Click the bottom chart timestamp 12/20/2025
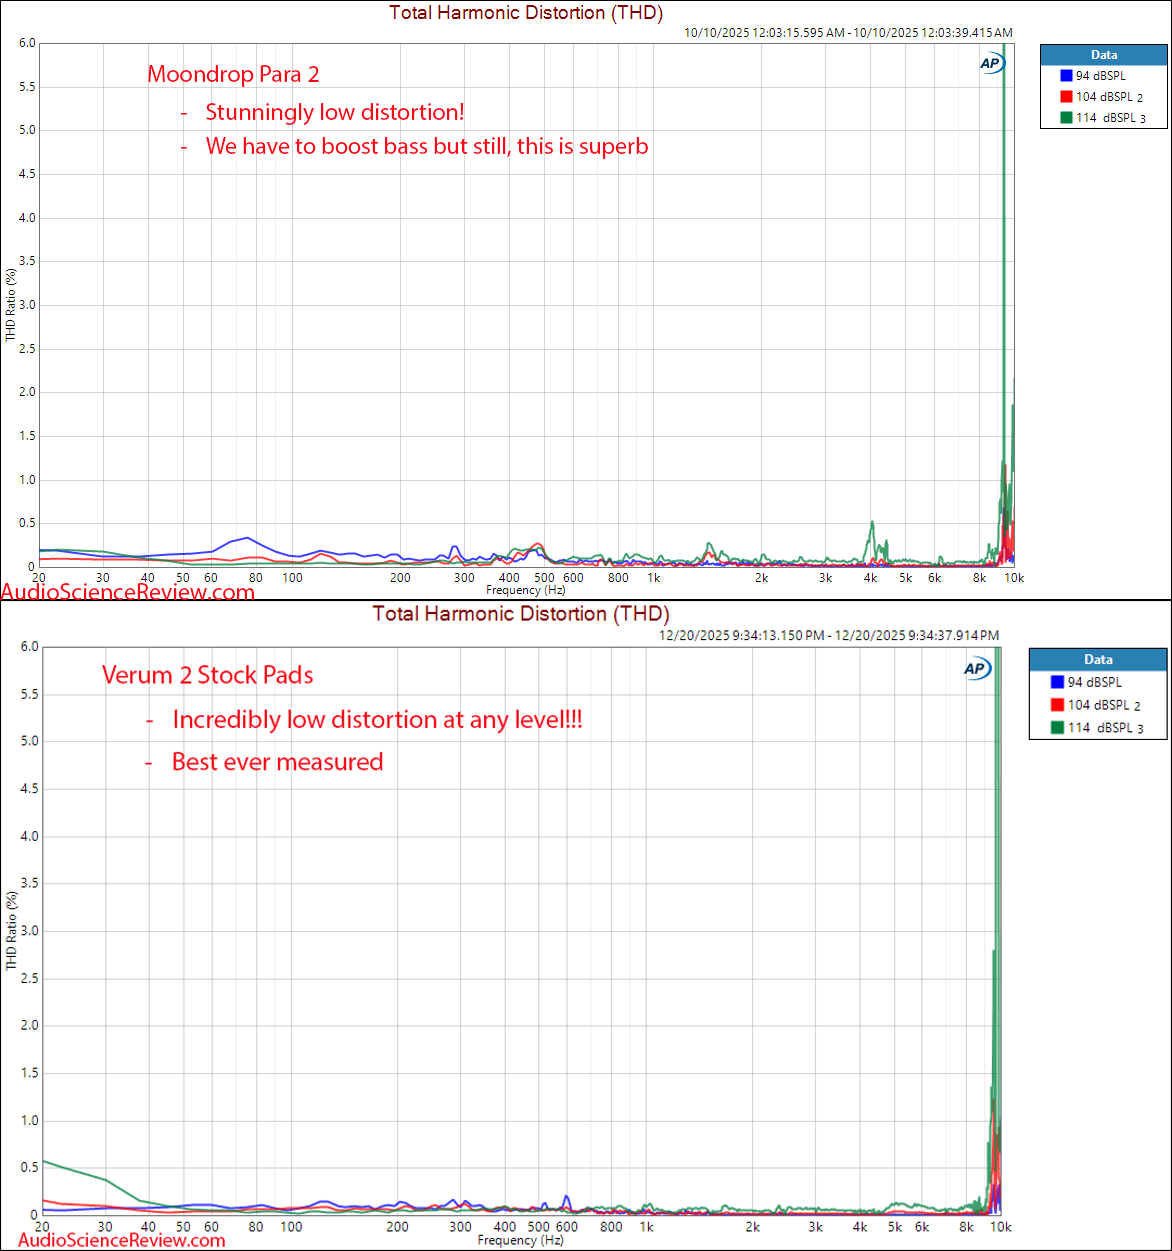 tap(829, 636)
